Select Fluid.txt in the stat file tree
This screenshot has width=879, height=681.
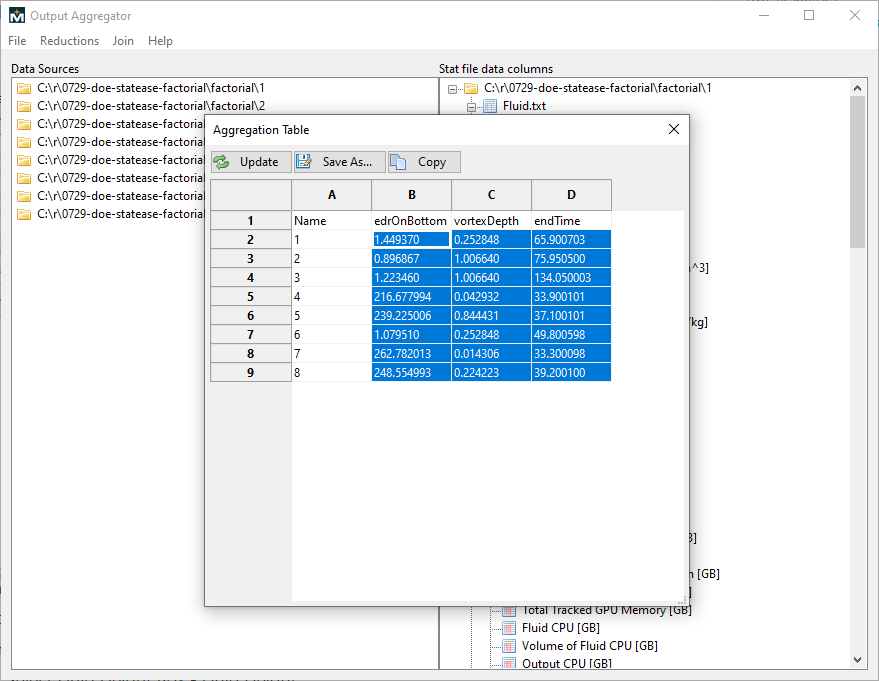[x=524, y=106]
